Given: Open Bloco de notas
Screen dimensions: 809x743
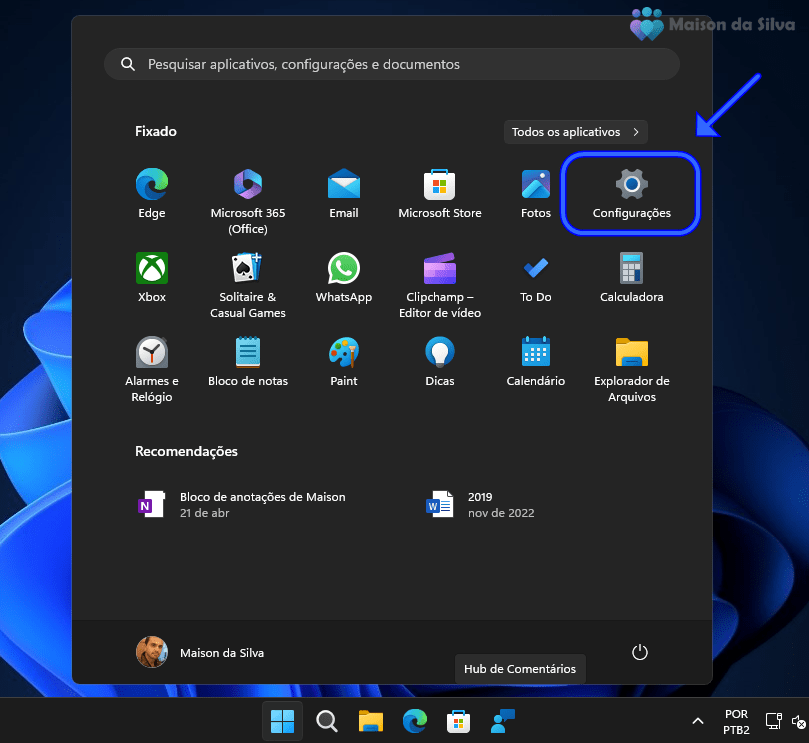Looking at the screenshot, I should 248,362.
